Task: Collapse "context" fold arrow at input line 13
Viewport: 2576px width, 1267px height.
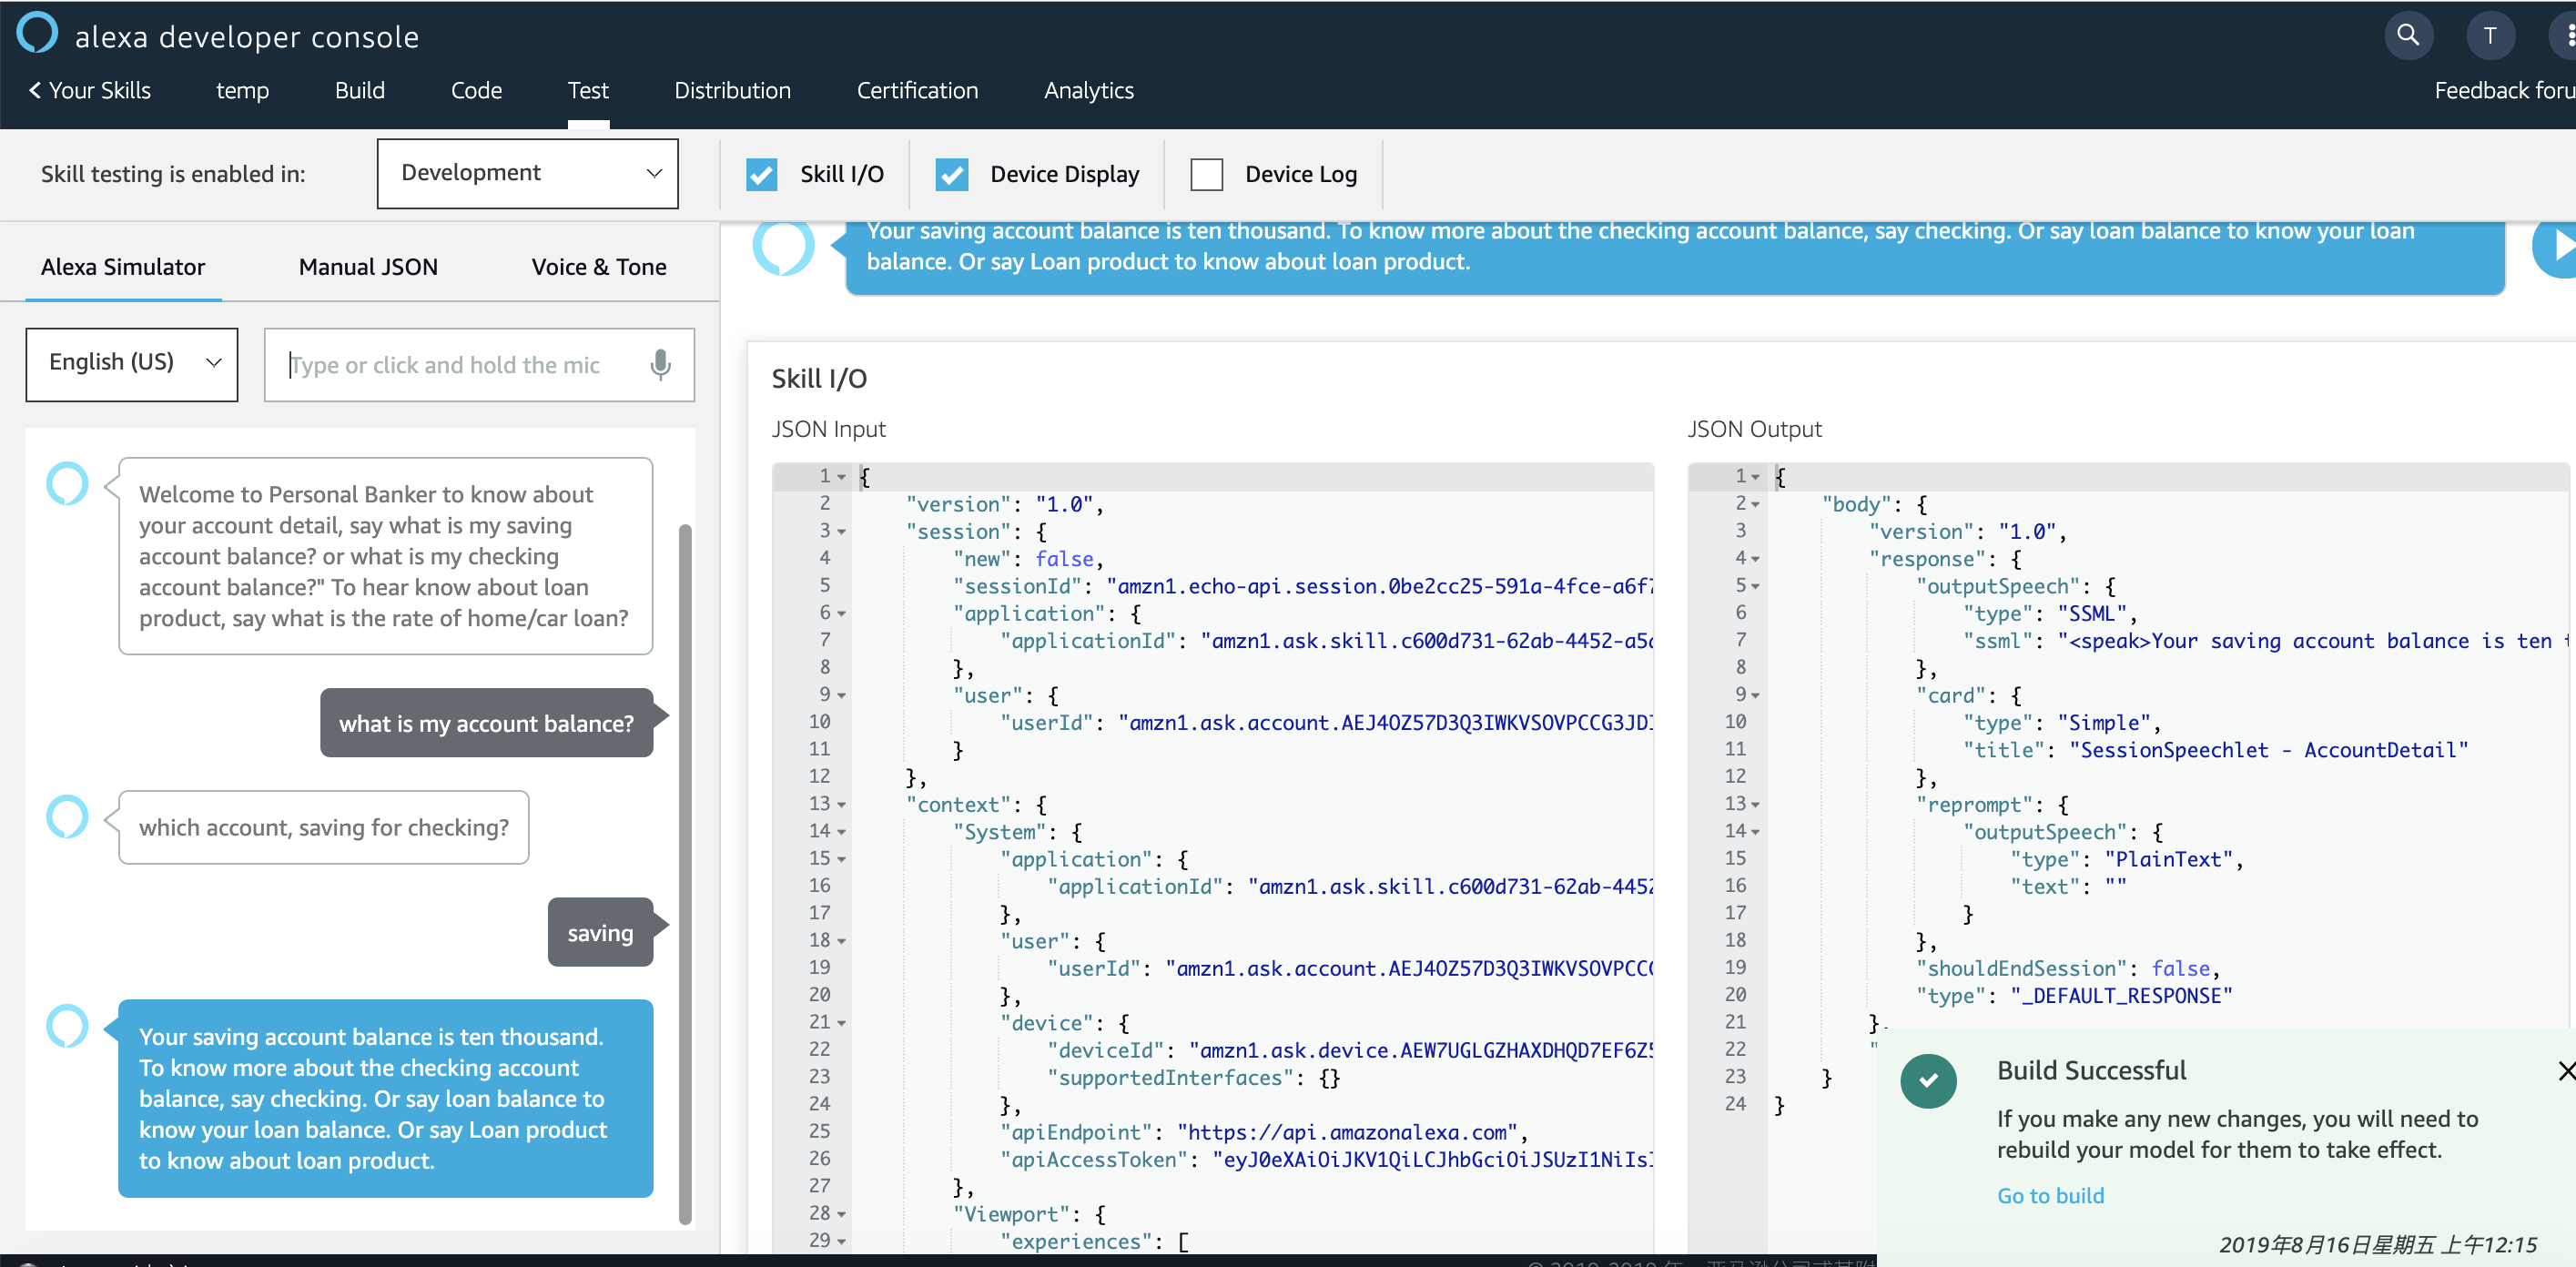Action: coord(842,805)
